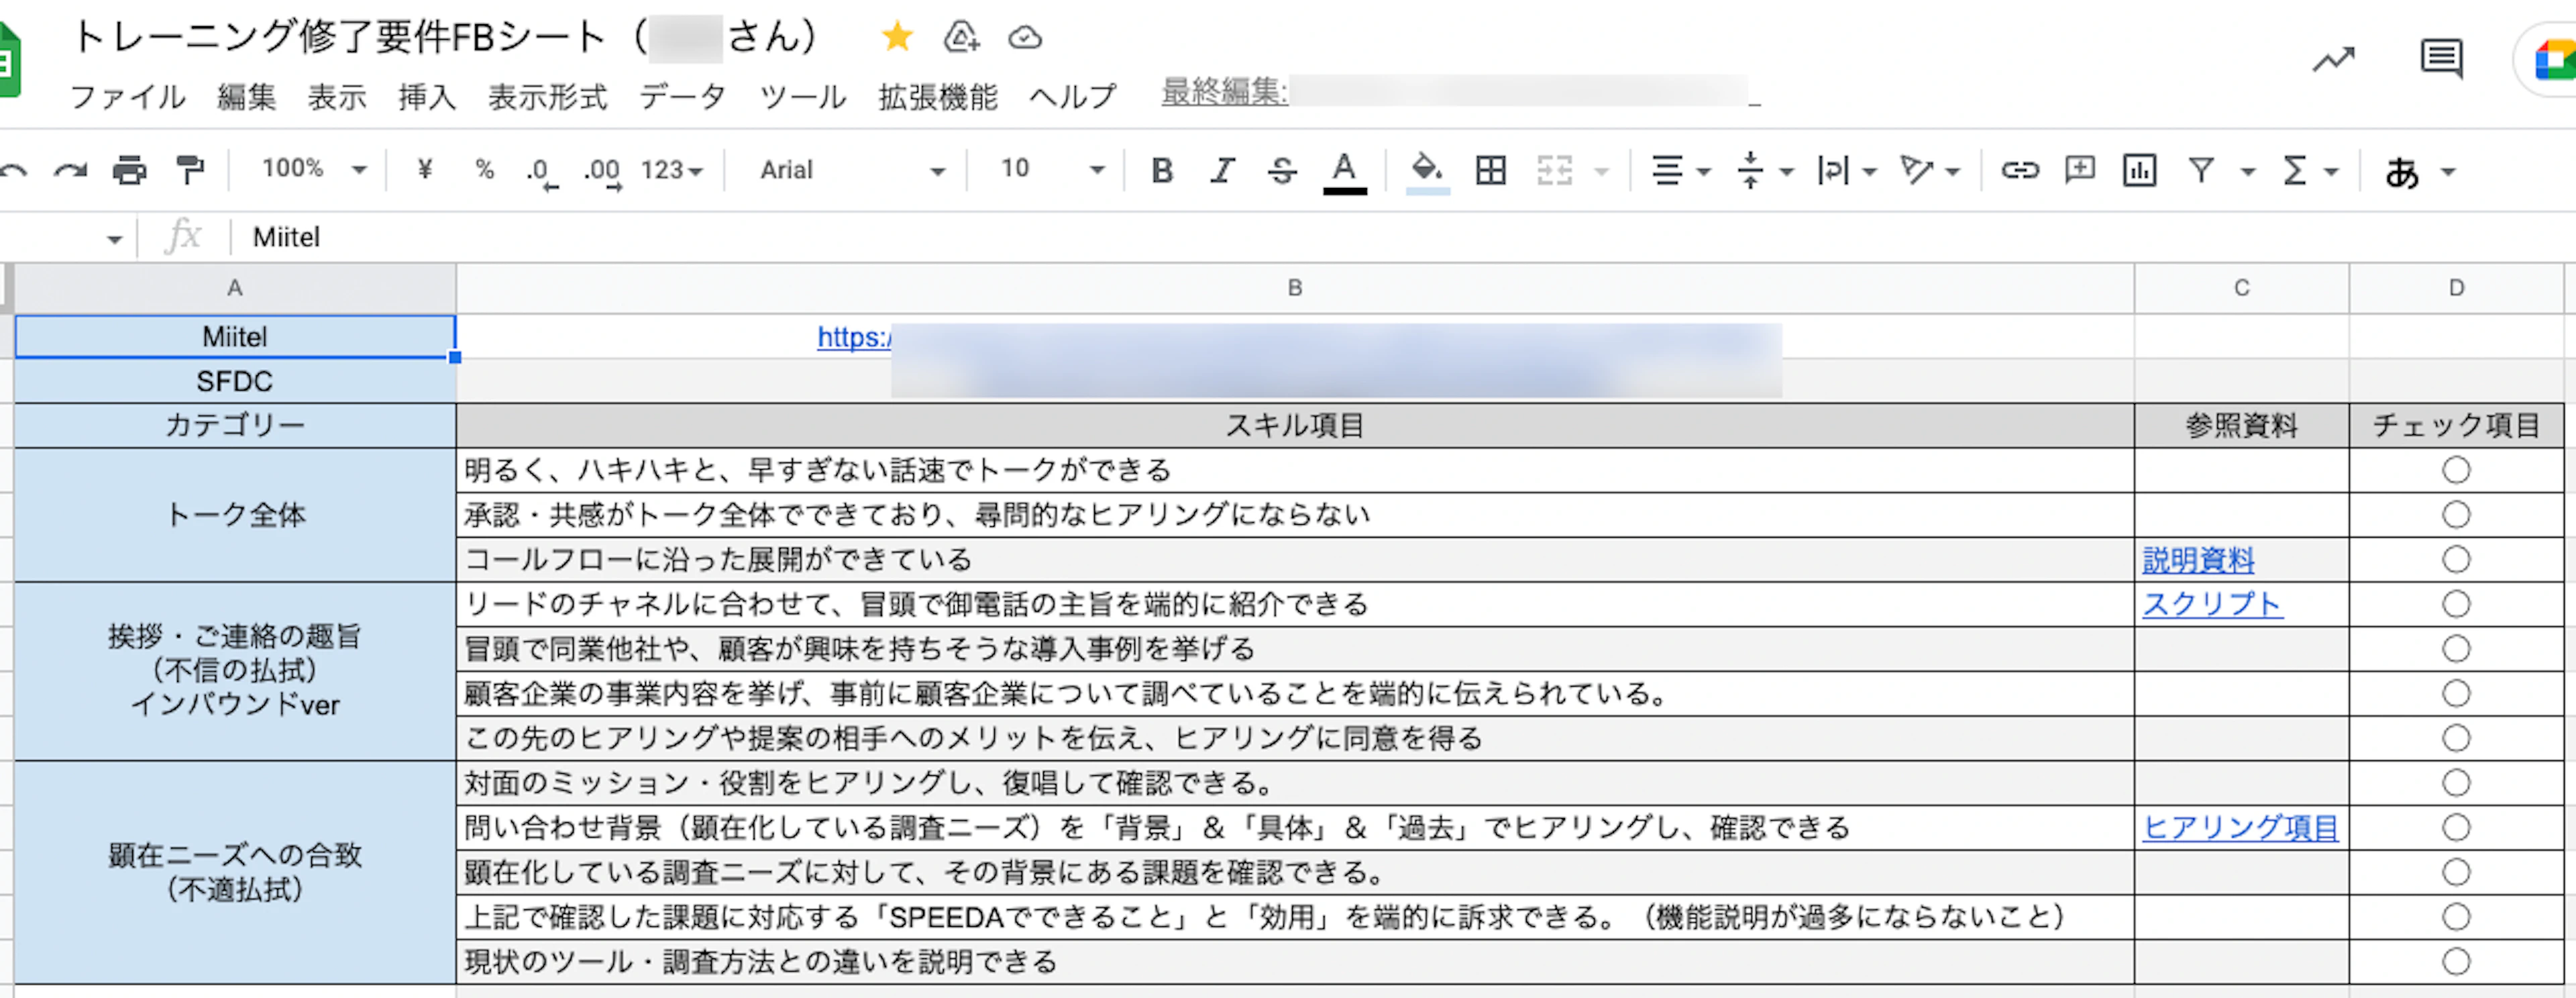Open text color picker

point(1344,172)
